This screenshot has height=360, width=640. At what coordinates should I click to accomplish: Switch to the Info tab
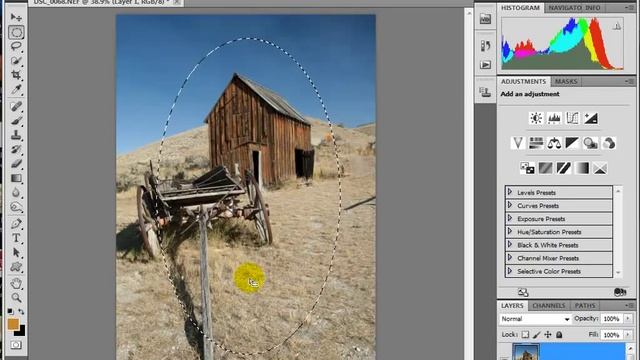592,8
